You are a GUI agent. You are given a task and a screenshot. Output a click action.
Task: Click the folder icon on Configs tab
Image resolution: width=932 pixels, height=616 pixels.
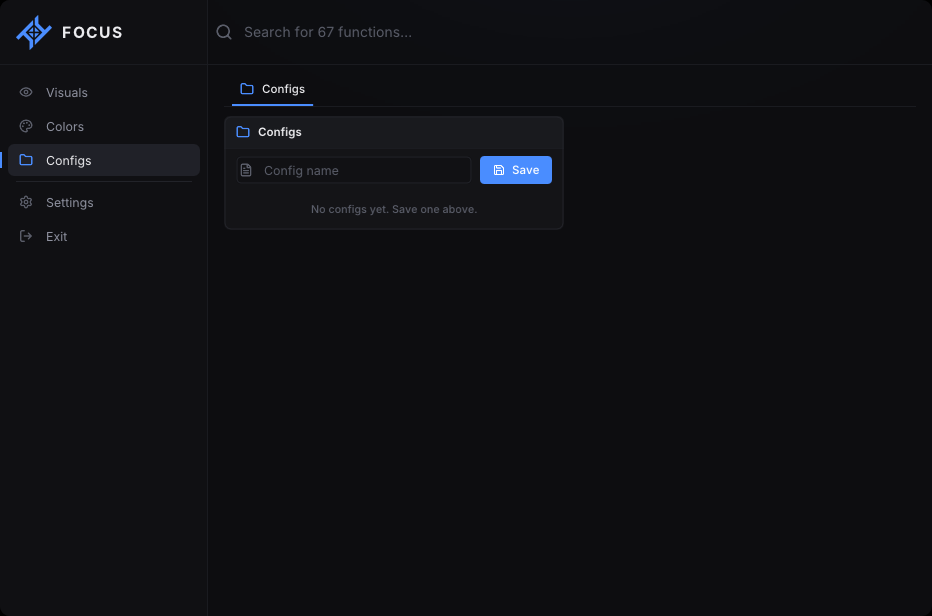[x=247, y=89]
